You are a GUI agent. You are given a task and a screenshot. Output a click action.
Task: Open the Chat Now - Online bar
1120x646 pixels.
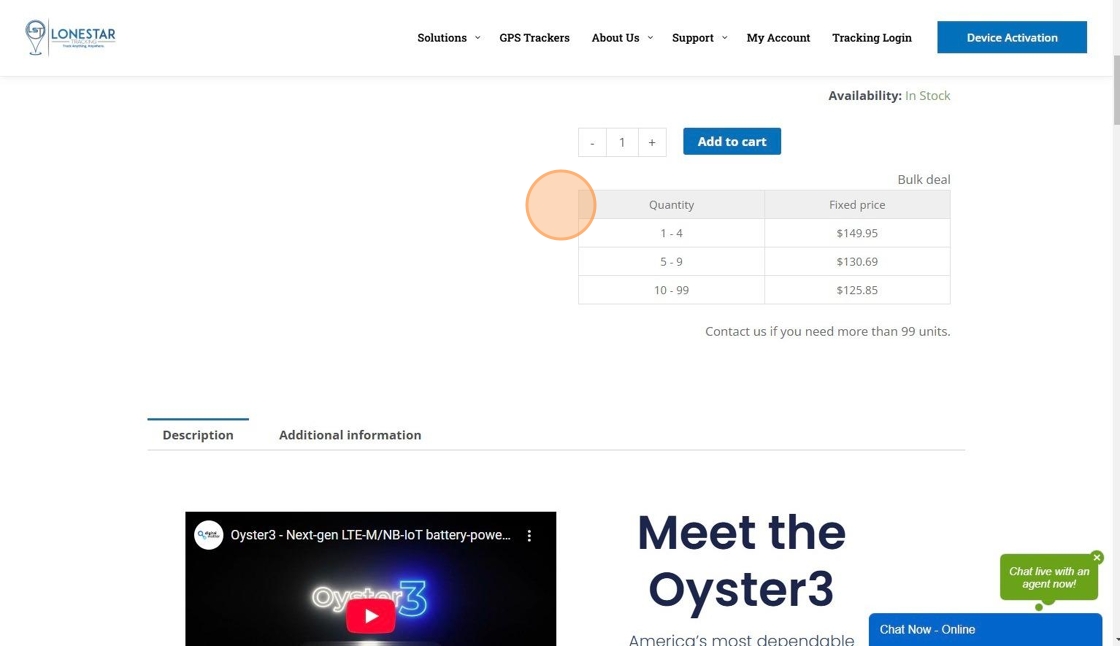pyautogui.click(x=985, y=630)
